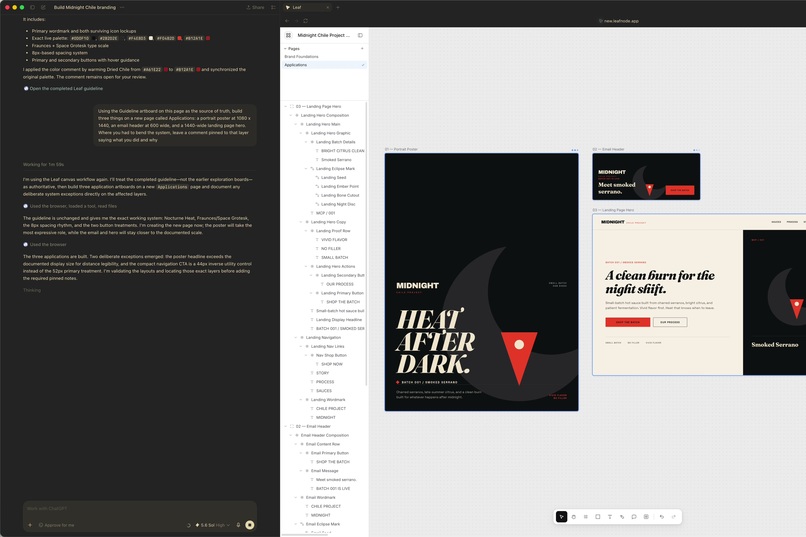Start a new chat with compose icon

click(x=43, y=7)
